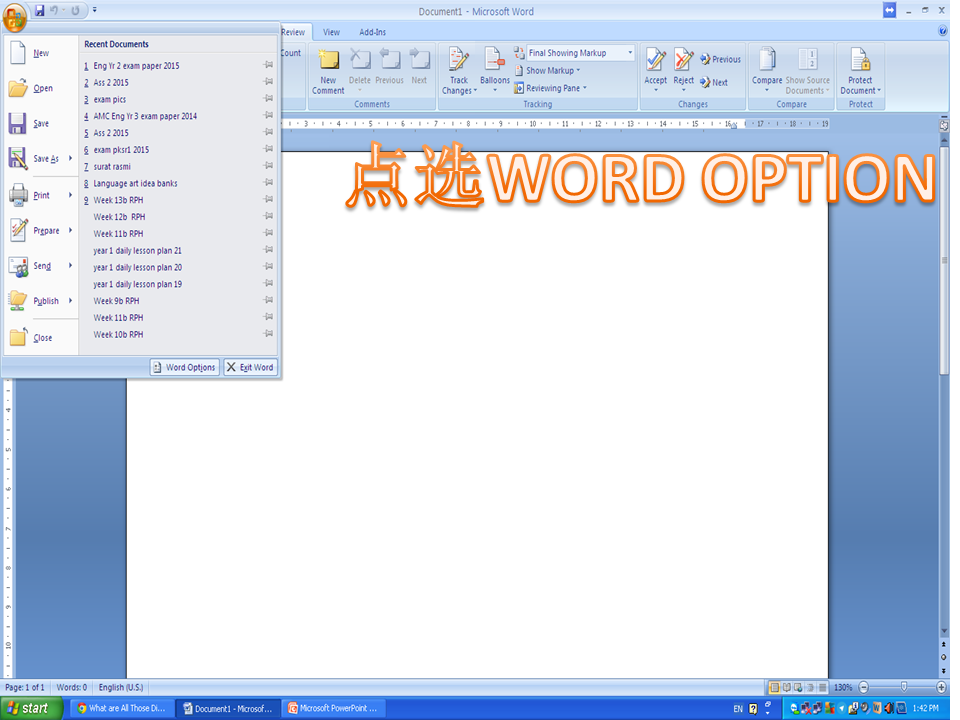The width and height of the screenshot is (960, 720).
Task: Pin Week 10b RPH document
Action: [268, 334]
